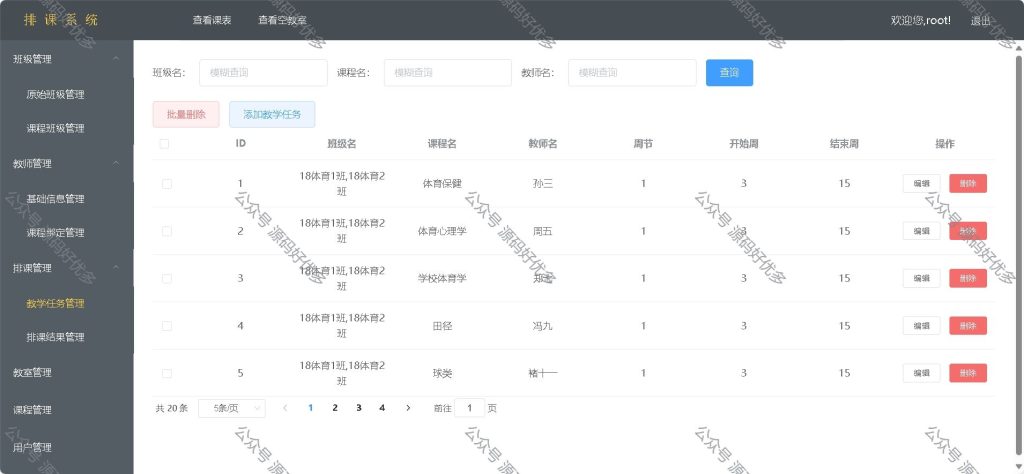The width and height of the screenshot is (1024, 474).
Task: Check the row for 体育心理学
Action: click(167, 231)
